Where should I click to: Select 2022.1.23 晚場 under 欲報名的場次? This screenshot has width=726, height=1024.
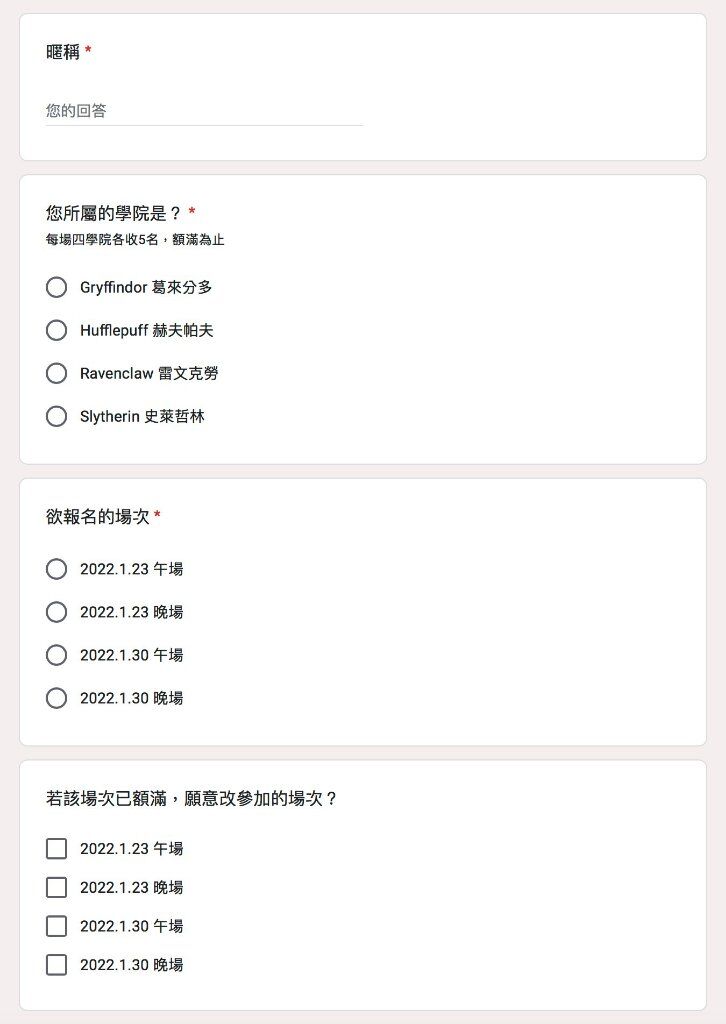point(56,613)
